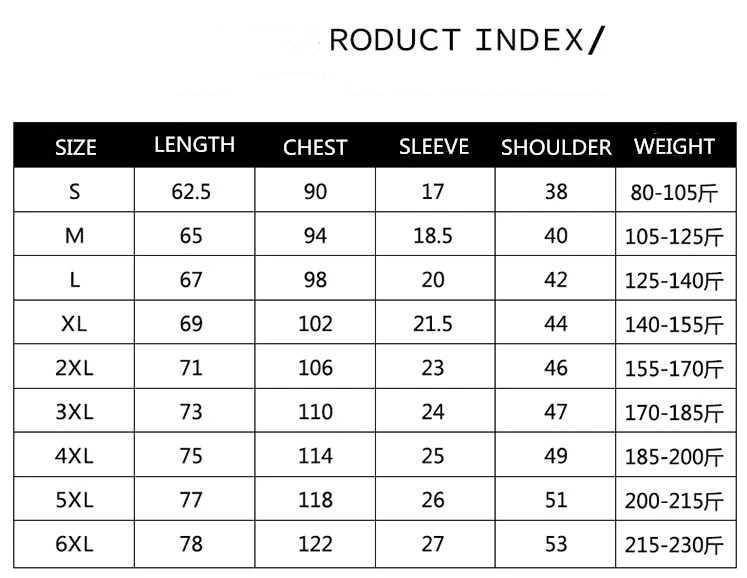Screen dimensions: 747x578
Task: Click the chest value 102
Action: pos(315,324)
